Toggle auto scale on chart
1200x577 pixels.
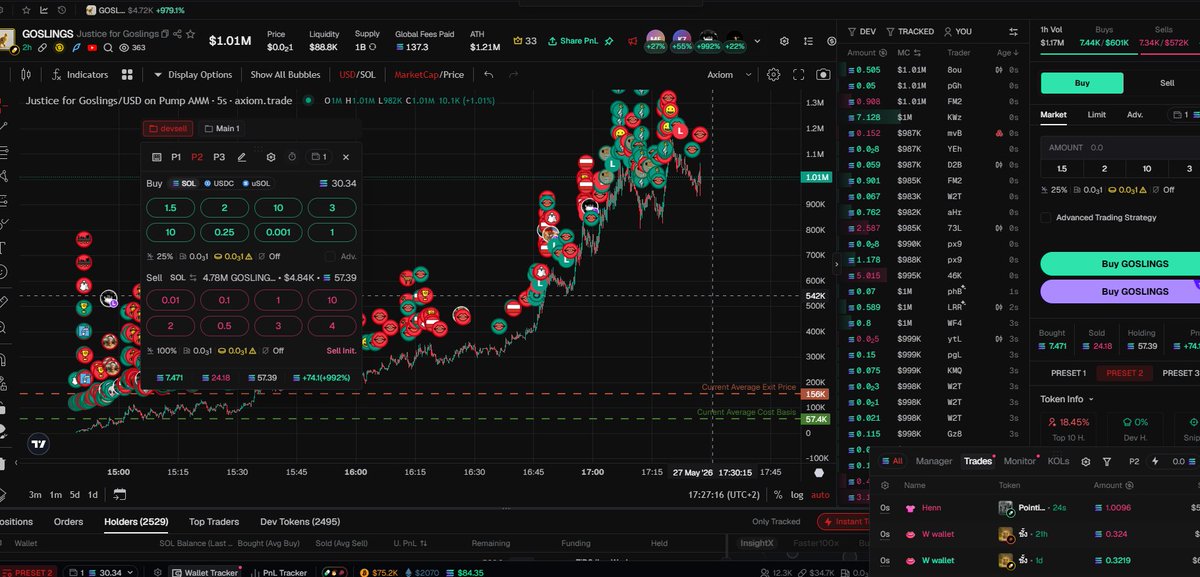[820, 494]
